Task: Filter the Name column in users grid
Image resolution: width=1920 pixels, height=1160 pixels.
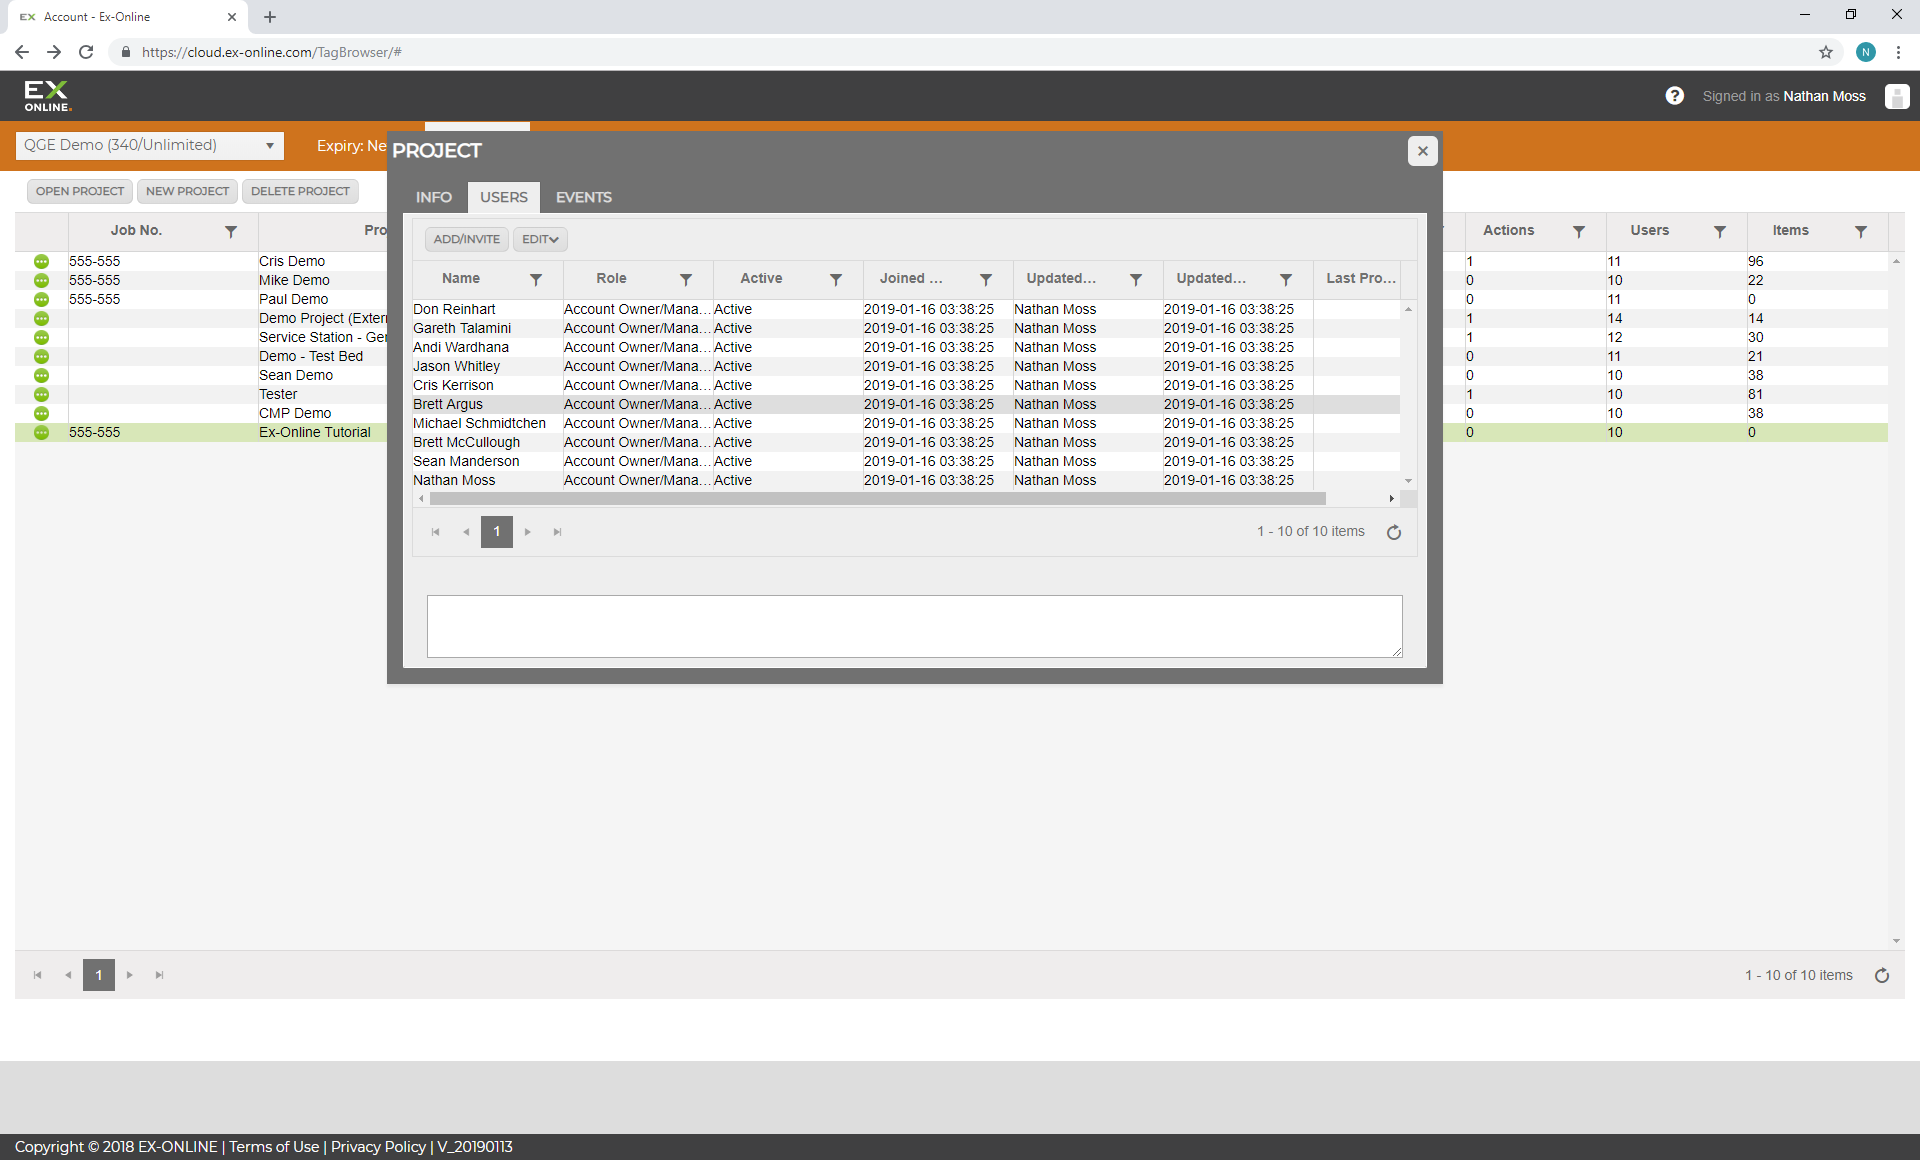Action: (536, 279)
